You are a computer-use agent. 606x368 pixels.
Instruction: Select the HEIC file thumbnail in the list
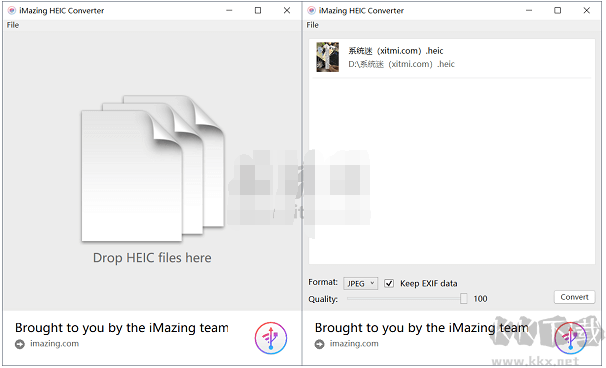coord(328,57)
